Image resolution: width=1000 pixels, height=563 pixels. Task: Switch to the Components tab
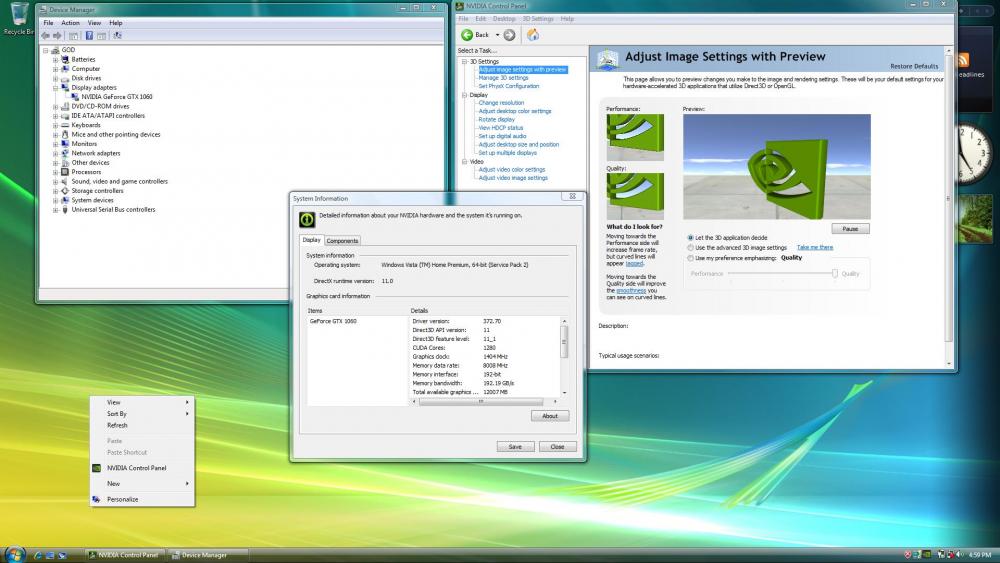coord(342,241)
